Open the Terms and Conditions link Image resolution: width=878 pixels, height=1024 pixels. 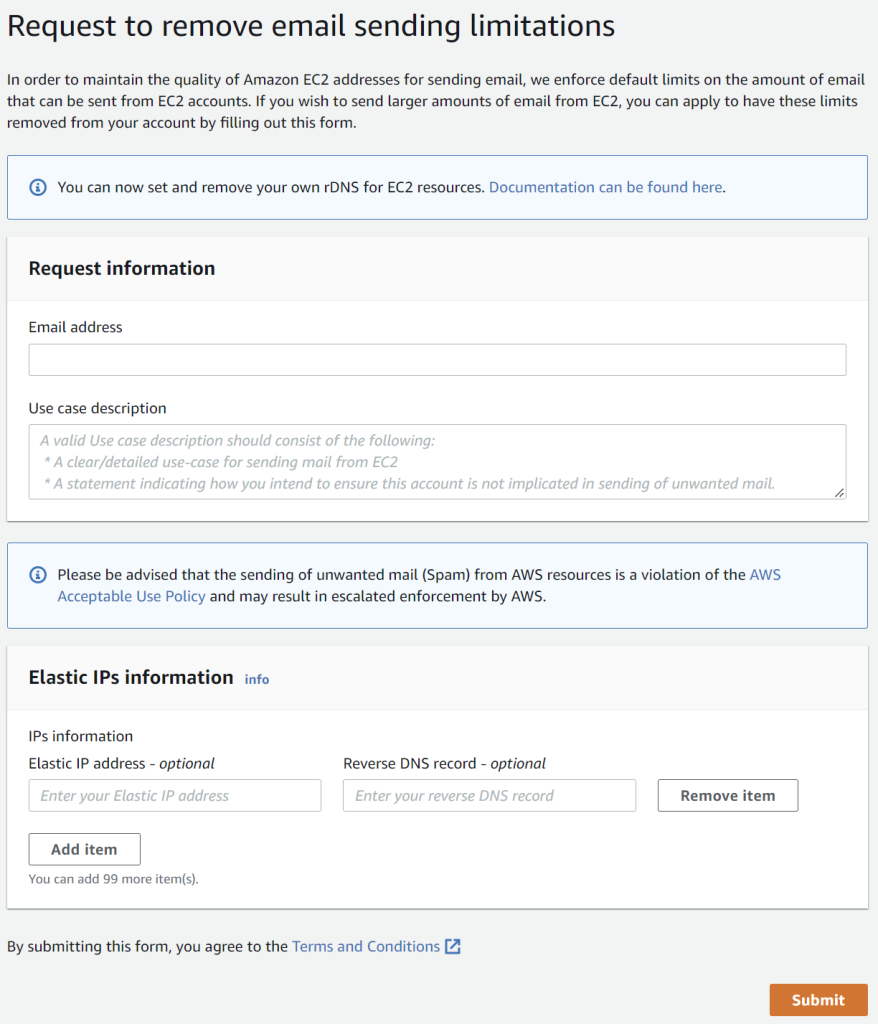(366, 946)
